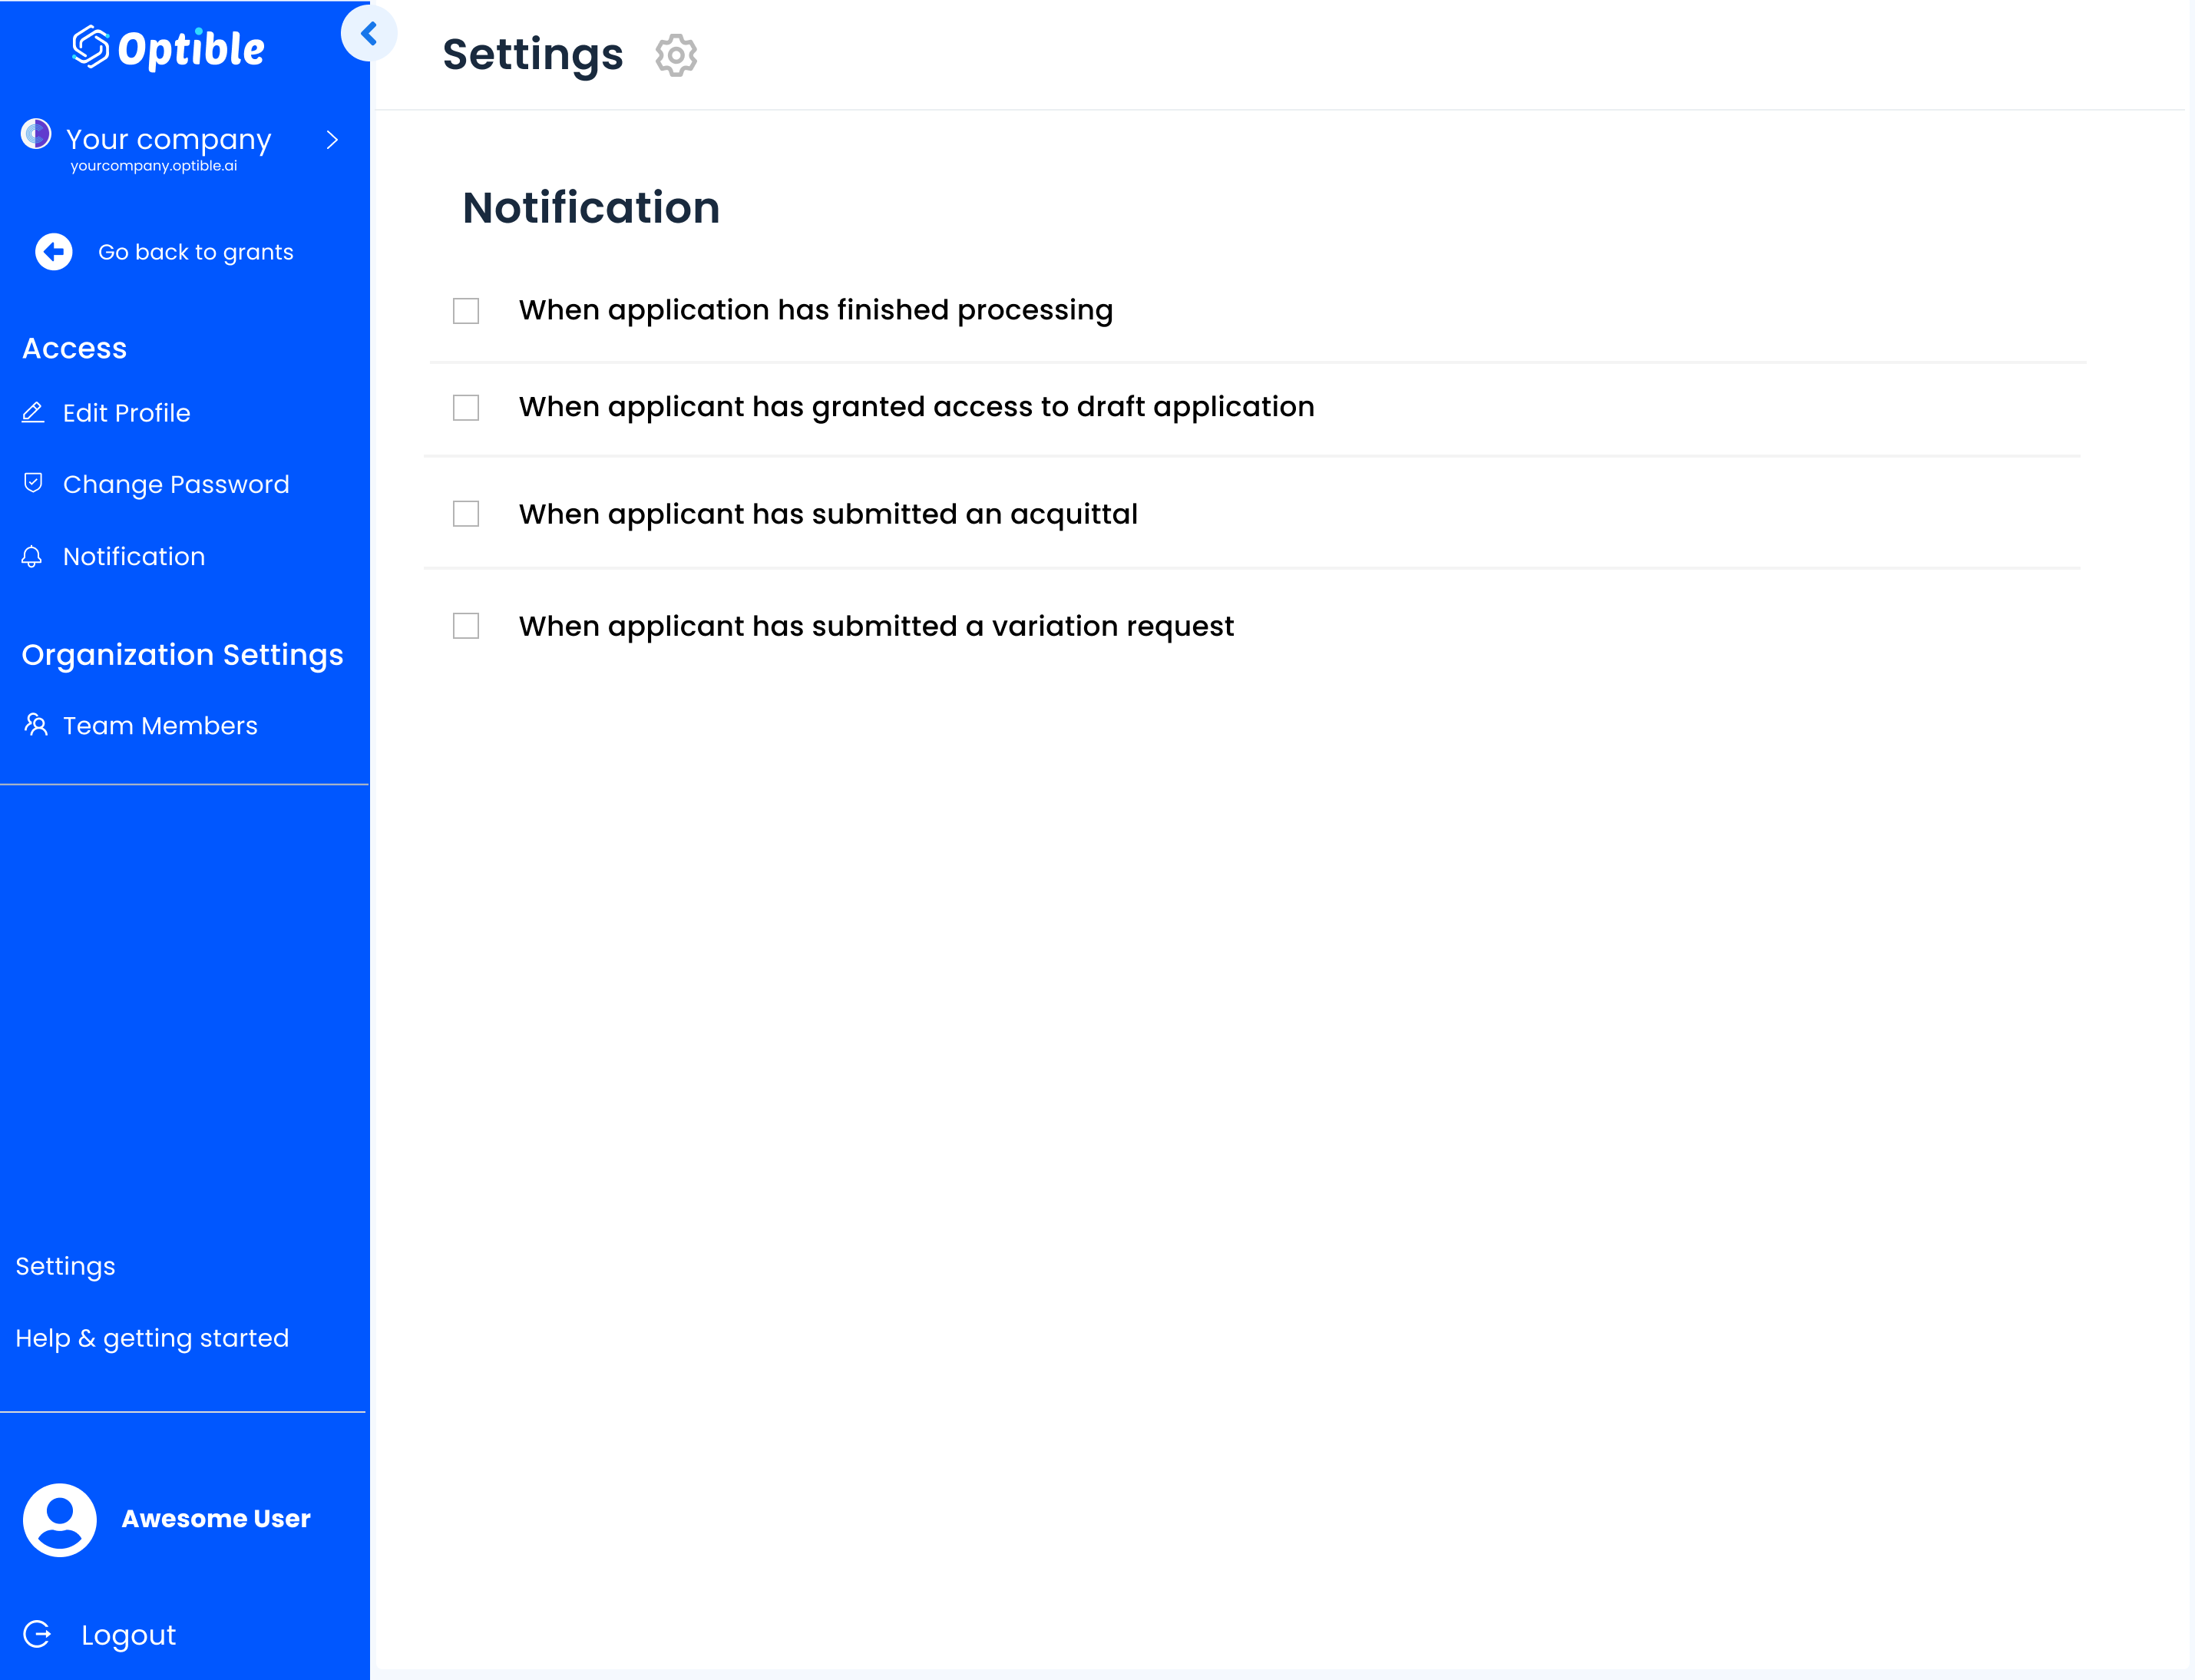Click the settings gear icon beside the title

pos(676,55)
